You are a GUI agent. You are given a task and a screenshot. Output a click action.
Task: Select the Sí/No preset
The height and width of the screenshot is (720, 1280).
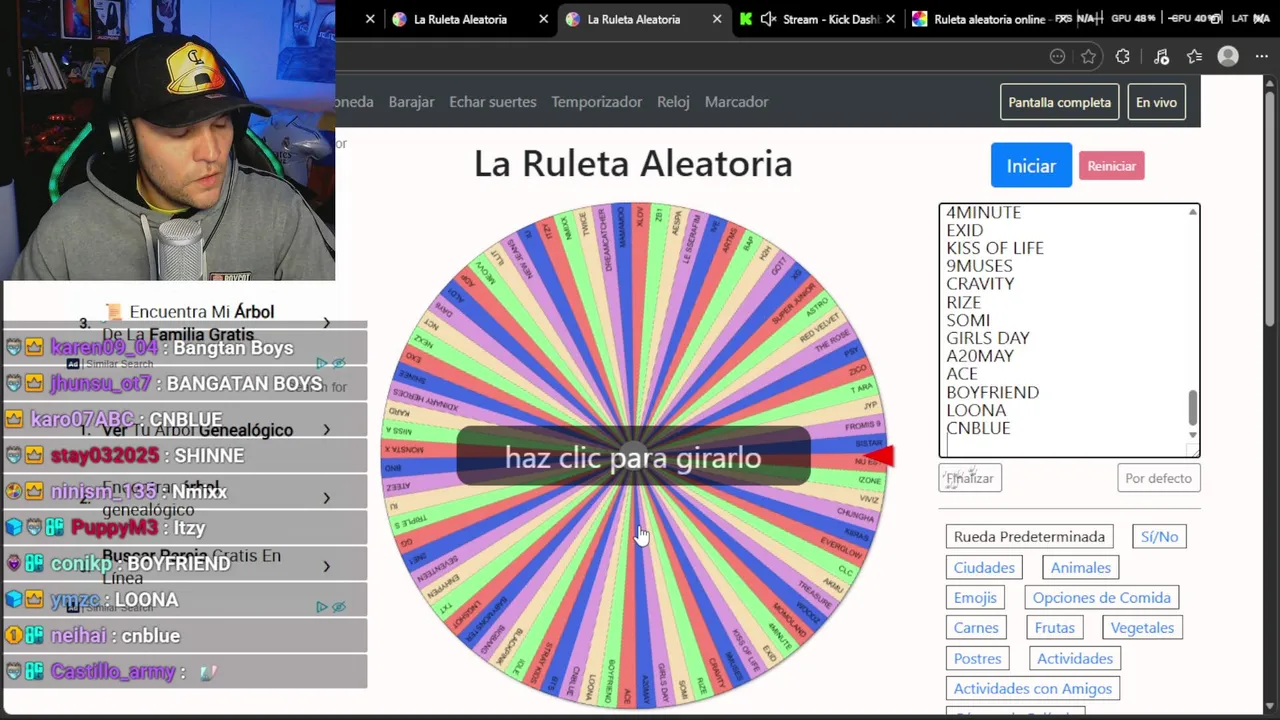pos(1159,537)
